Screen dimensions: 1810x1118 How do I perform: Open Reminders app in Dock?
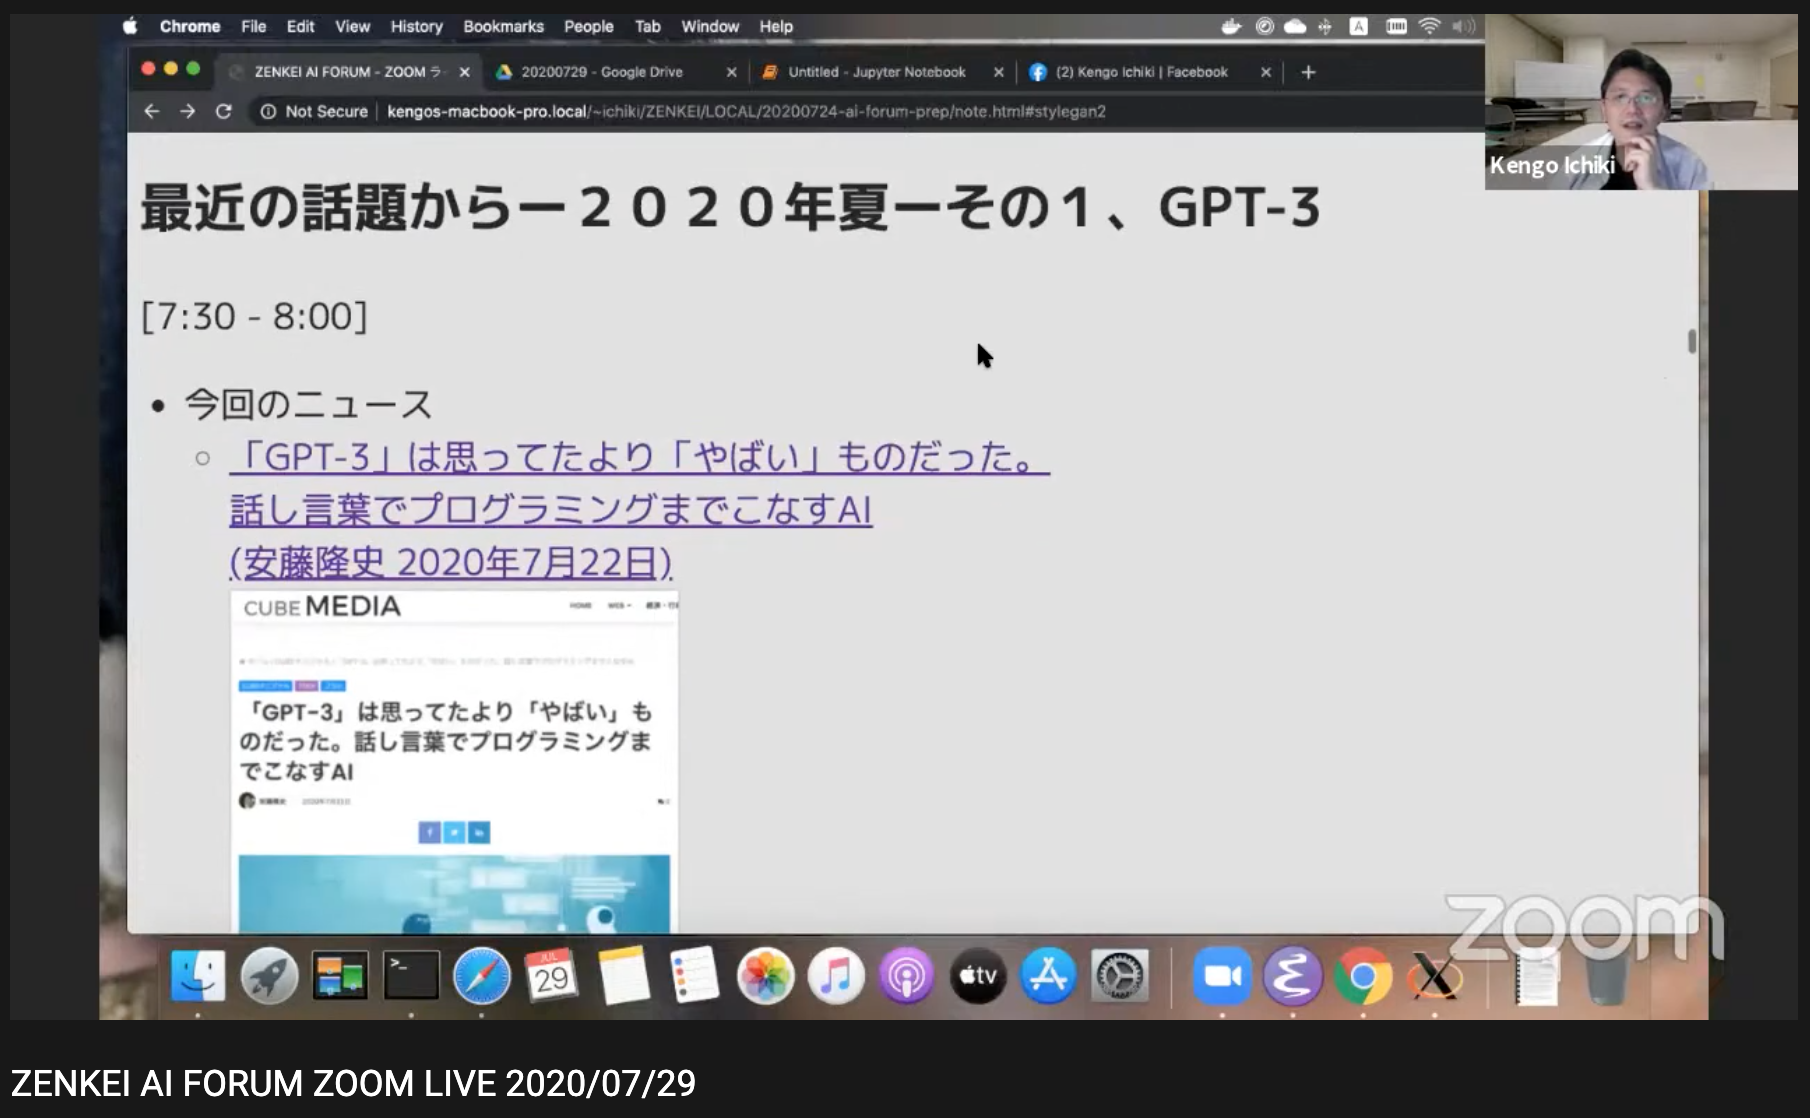click(695, 976)
